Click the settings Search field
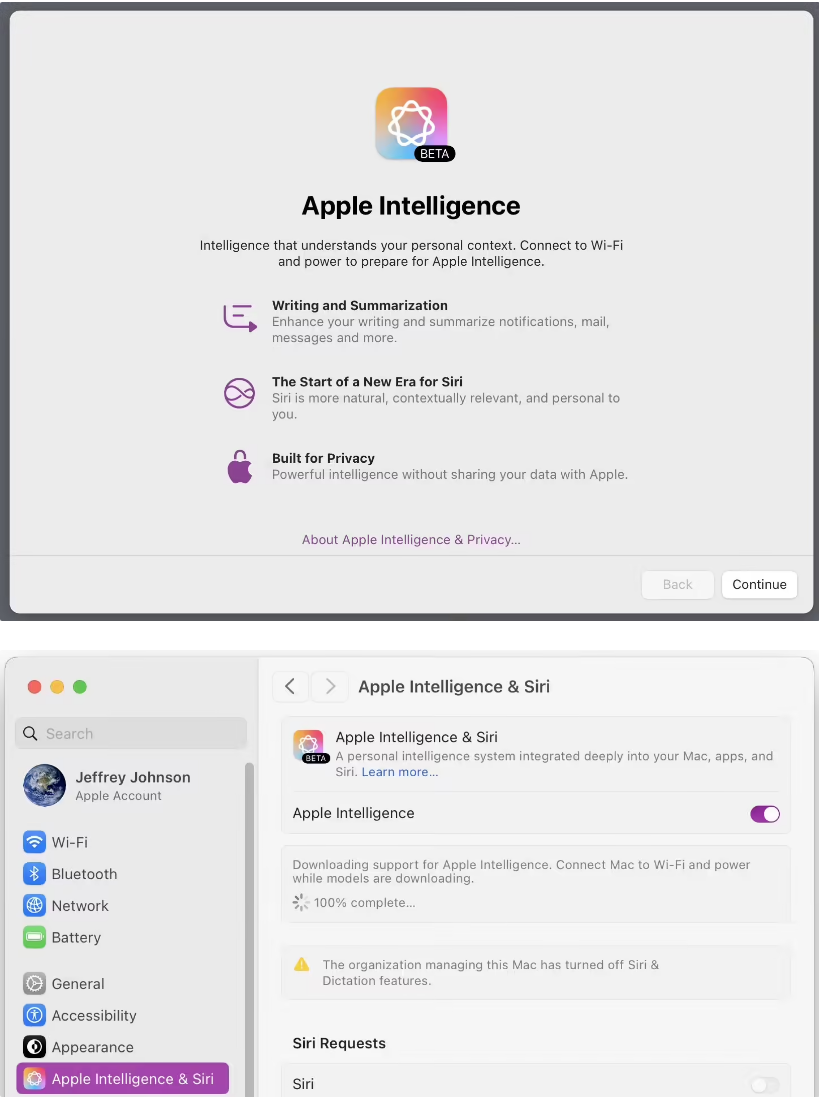Image resolution: width=819 pixels, height=1099 pixels. click(130, 733)
